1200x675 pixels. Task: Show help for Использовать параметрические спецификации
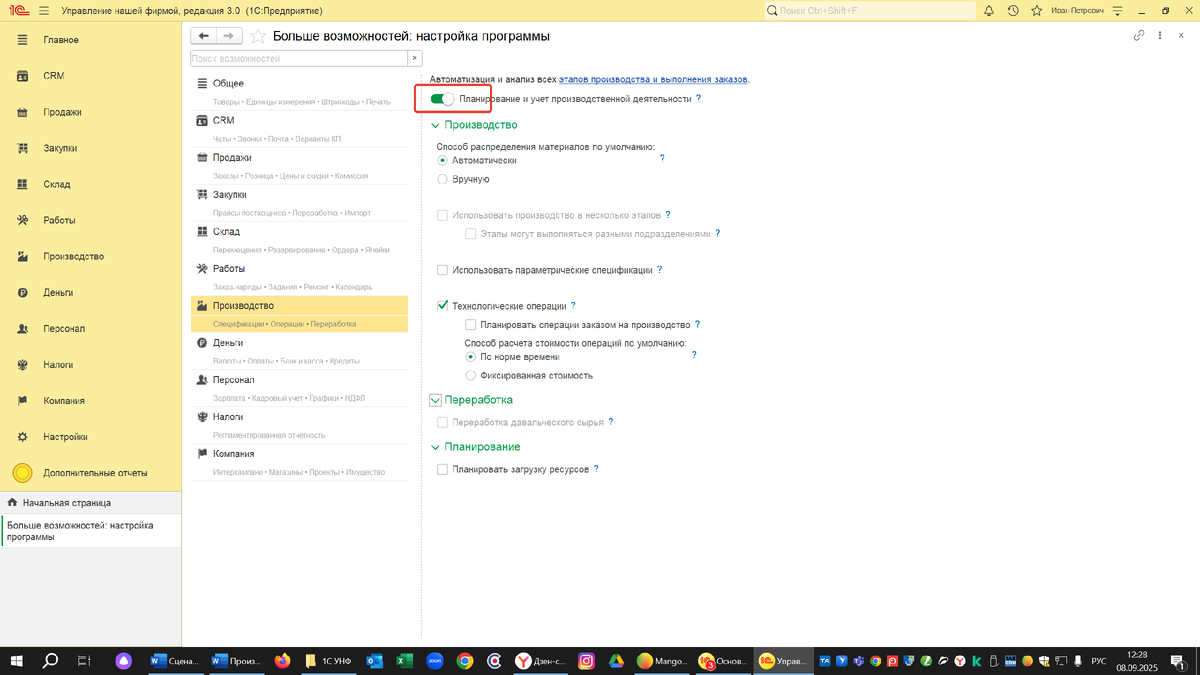660,270
